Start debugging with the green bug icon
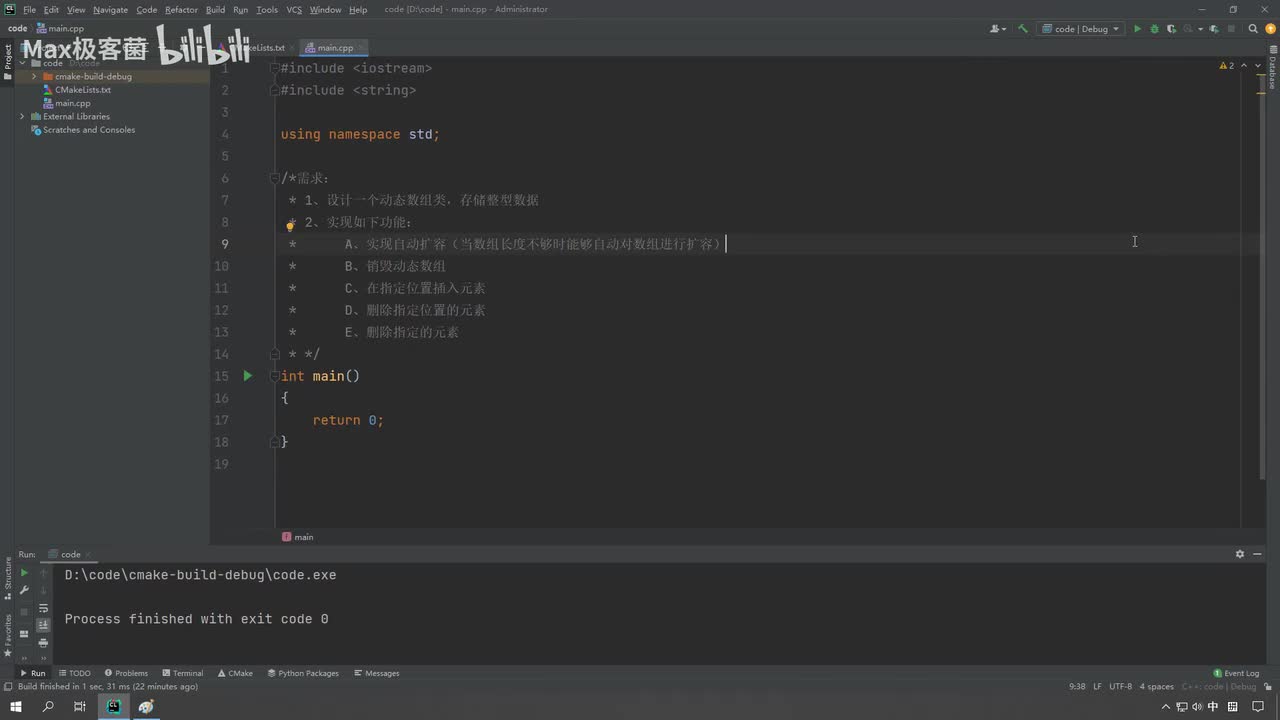The width and height of the screenshot is (1280, 720). click(1154, 29)
